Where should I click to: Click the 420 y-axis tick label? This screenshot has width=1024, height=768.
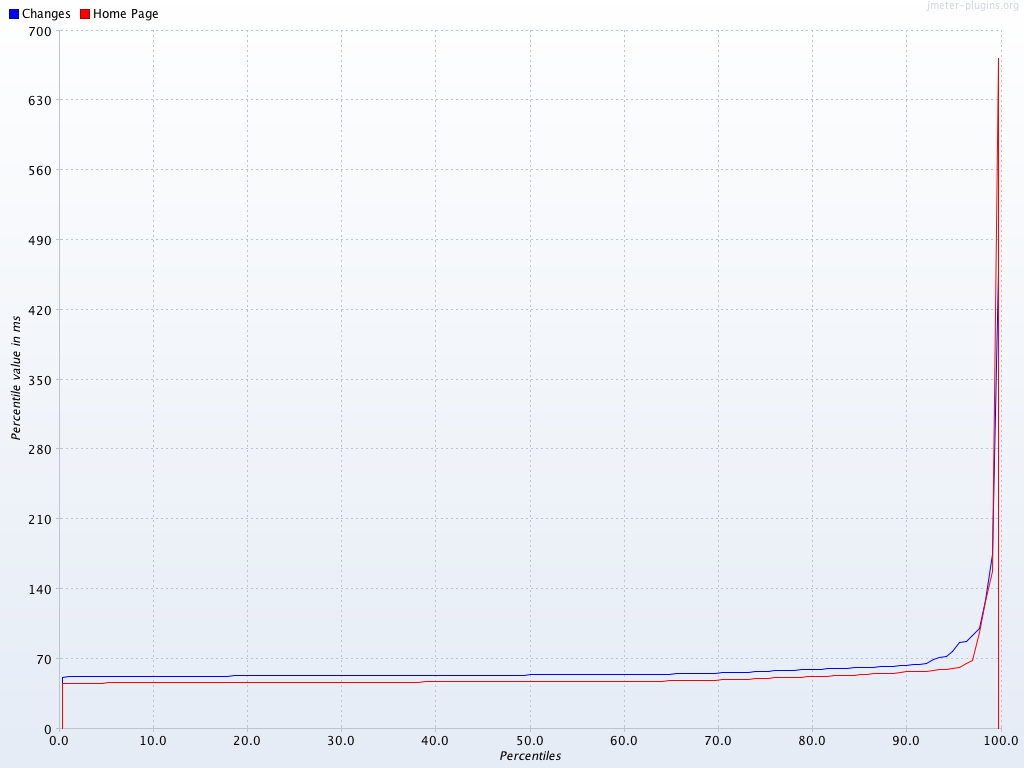point(39,310)
